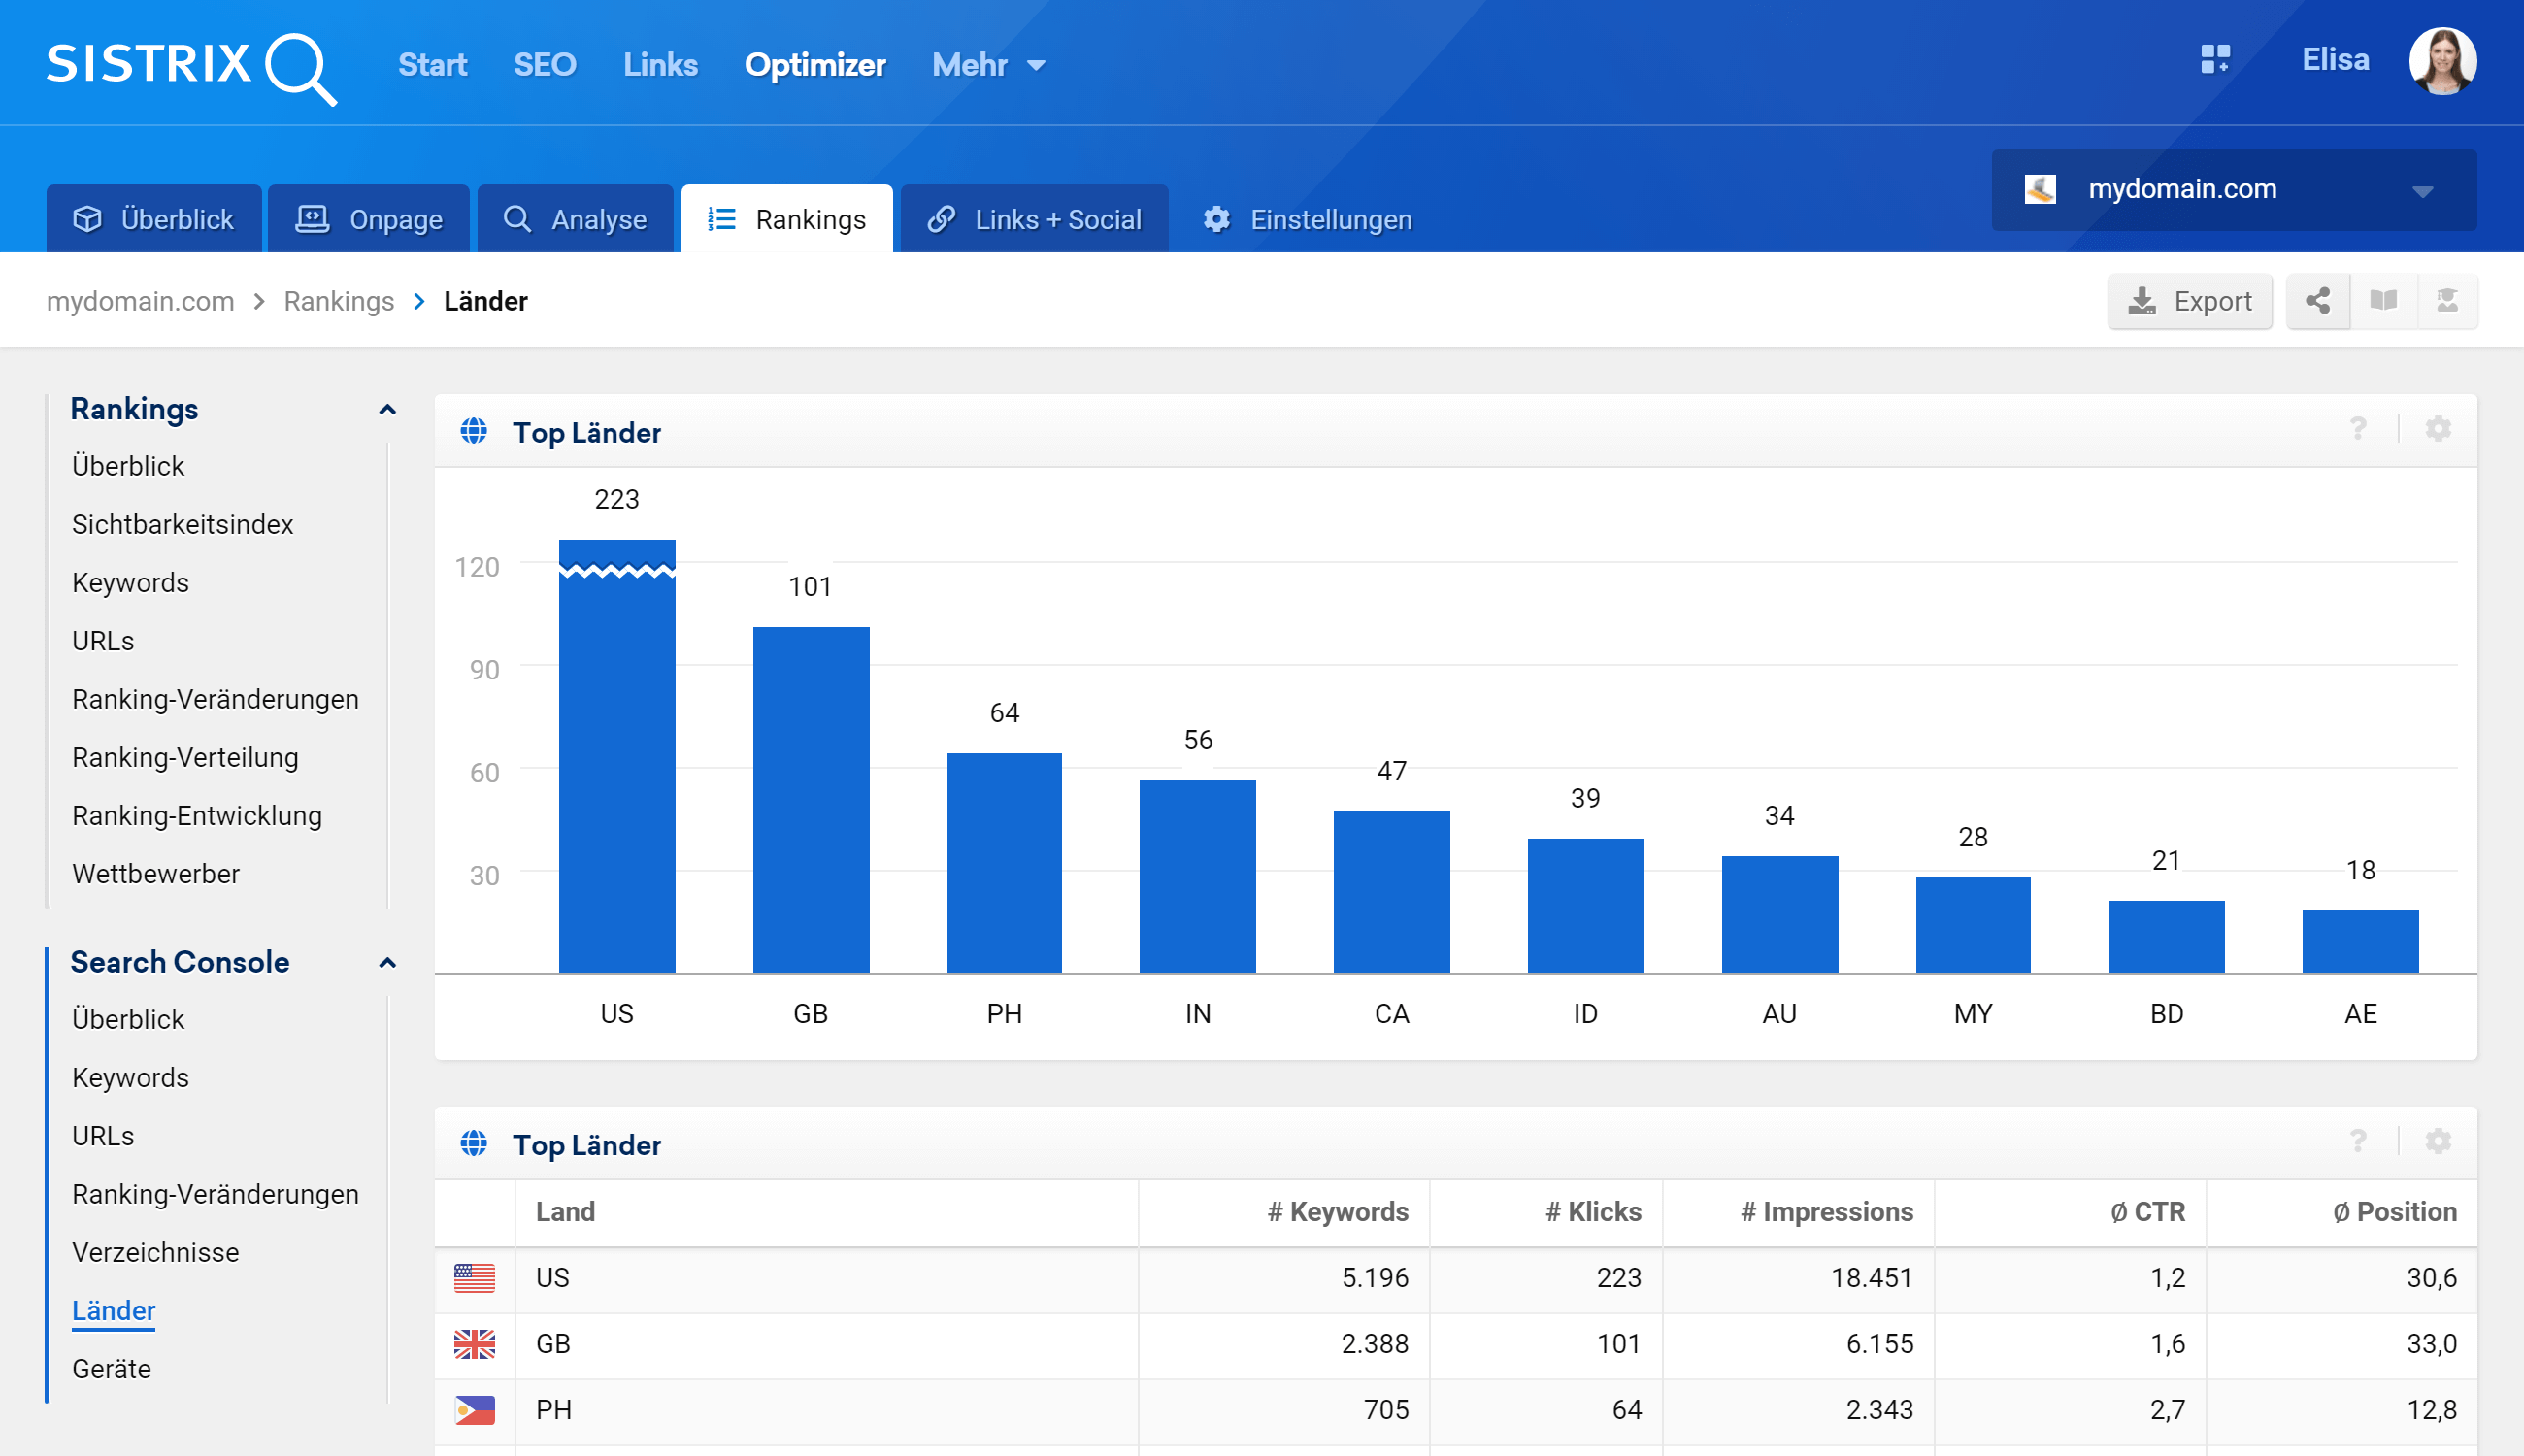
Task: Open the mydomain.com project dropdown
Action: tap(2233, 190)
